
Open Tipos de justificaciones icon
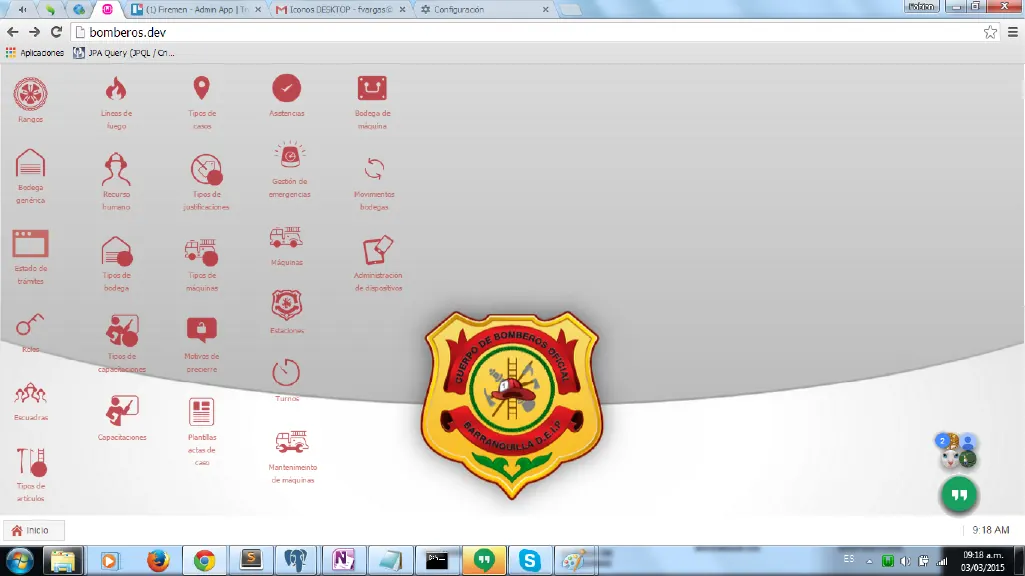click(x=207, y=169)
